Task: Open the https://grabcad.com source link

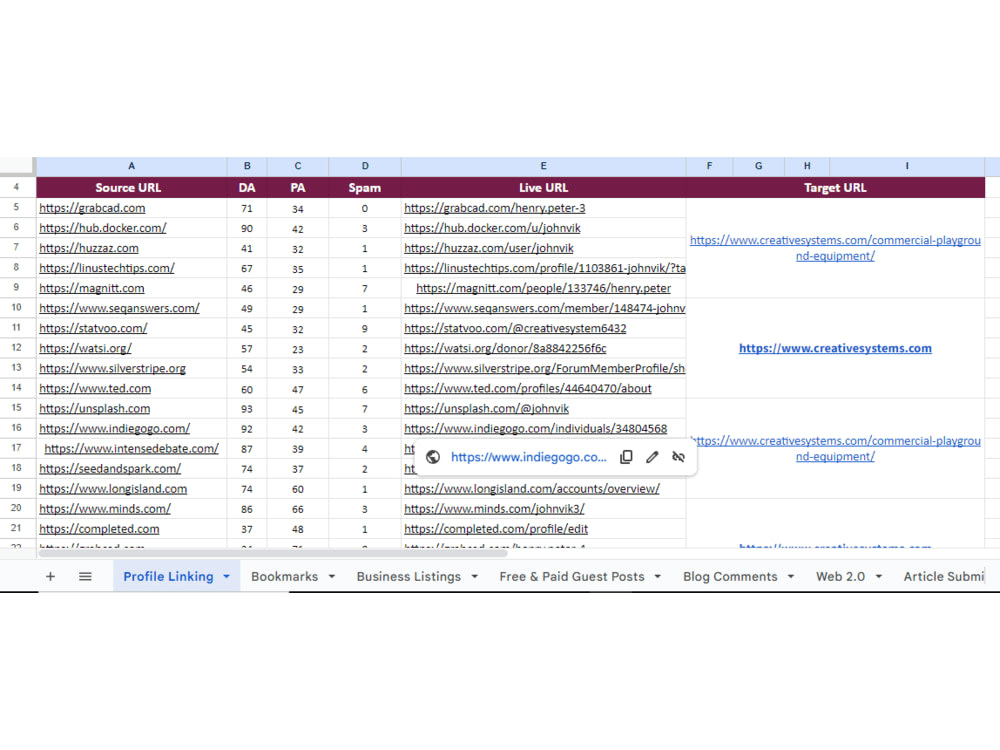Action: (92, 208)
